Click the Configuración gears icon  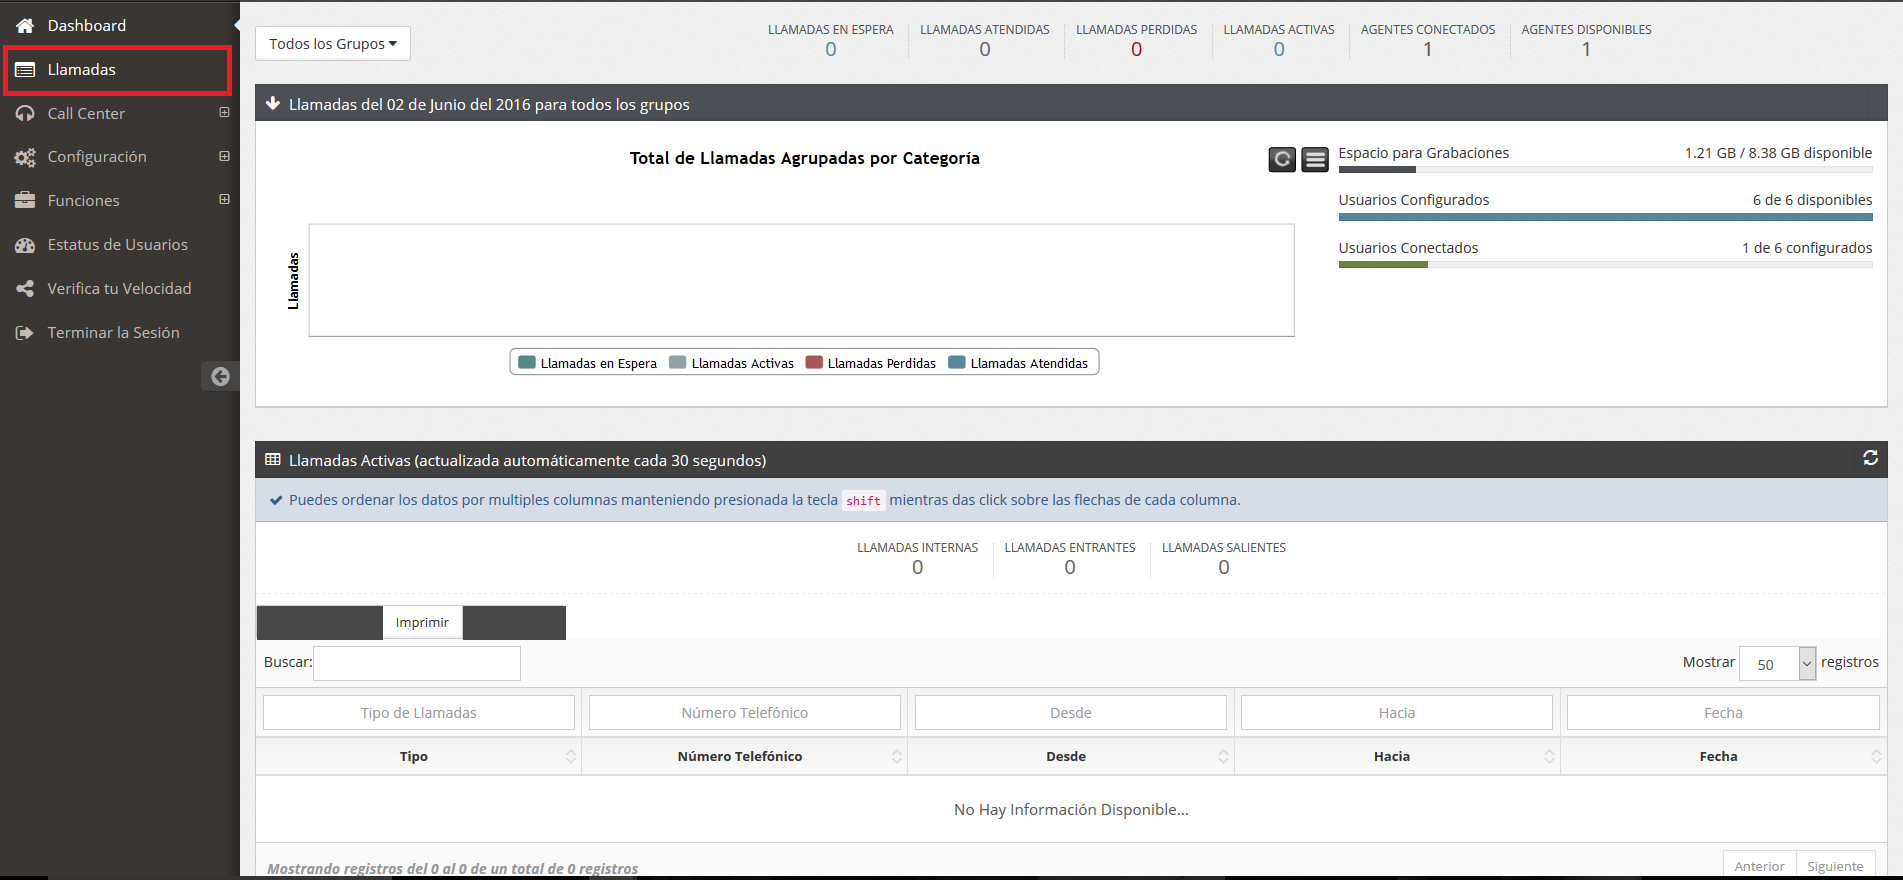25,157
